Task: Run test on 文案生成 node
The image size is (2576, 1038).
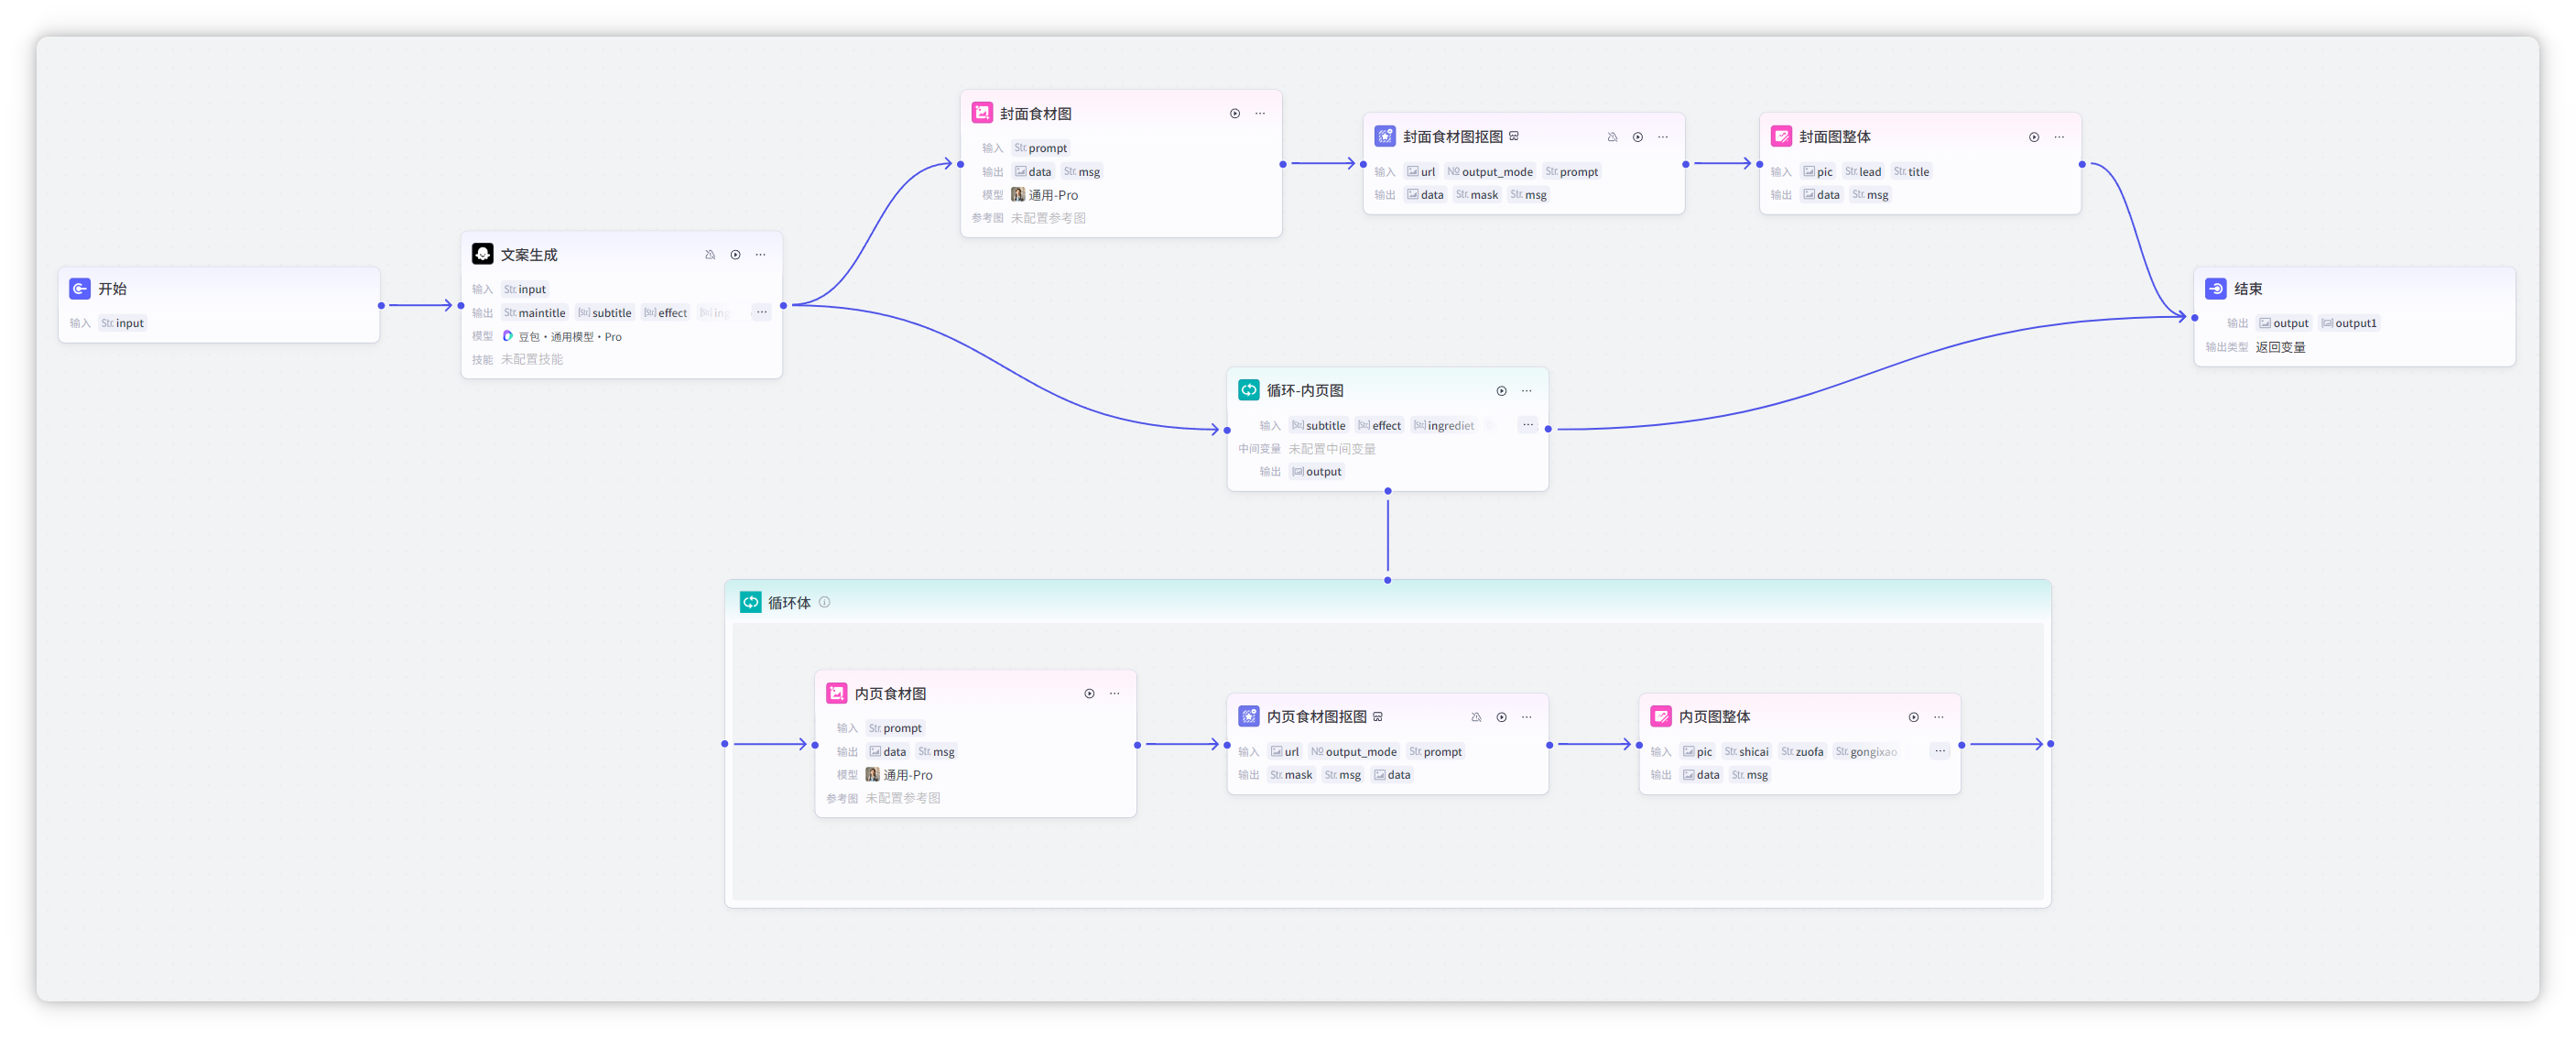Action: click(x=735, y=255)
